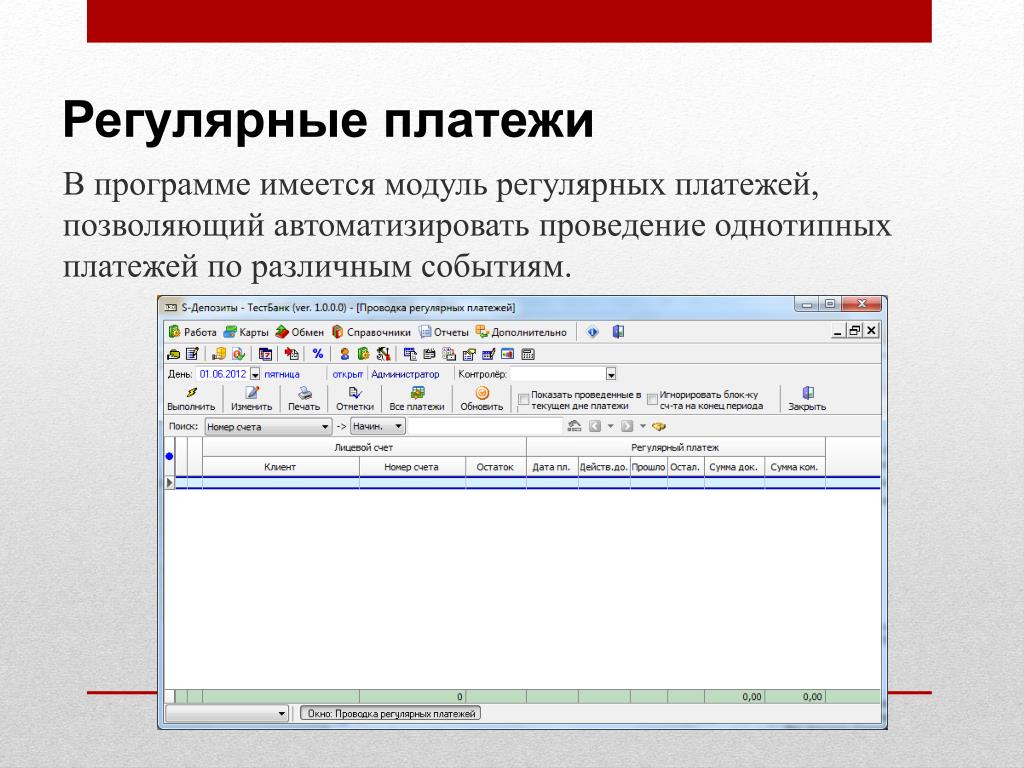Click the 'Обновить' button
1024x768 pixels.
point(482,398)
